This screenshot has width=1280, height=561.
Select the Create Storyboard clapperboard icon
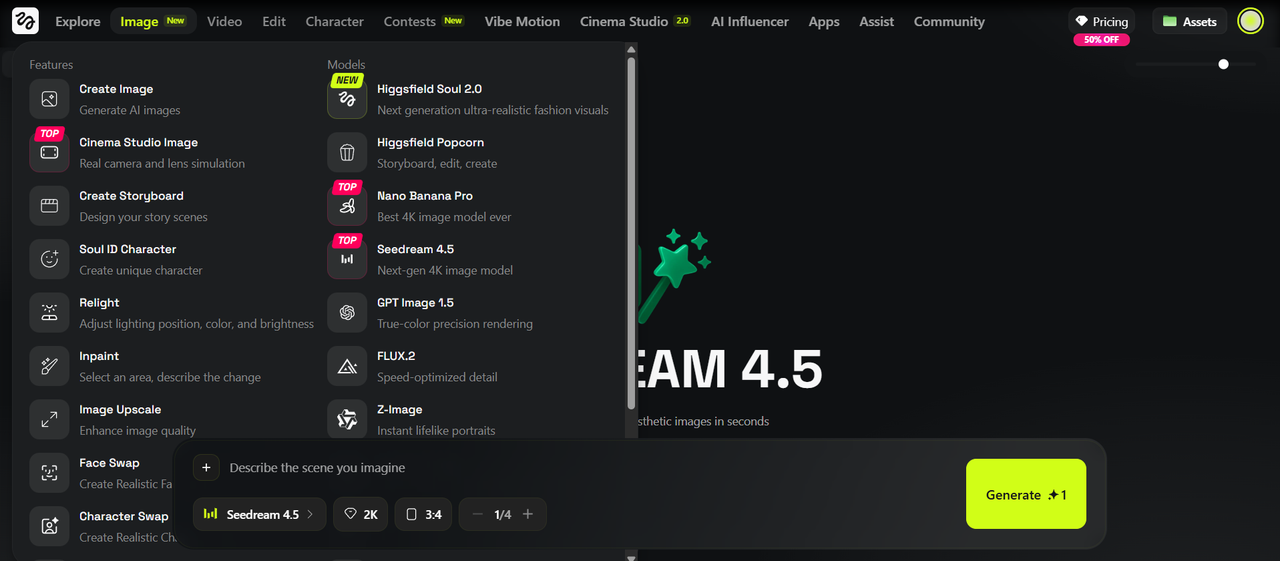(49, 206)
